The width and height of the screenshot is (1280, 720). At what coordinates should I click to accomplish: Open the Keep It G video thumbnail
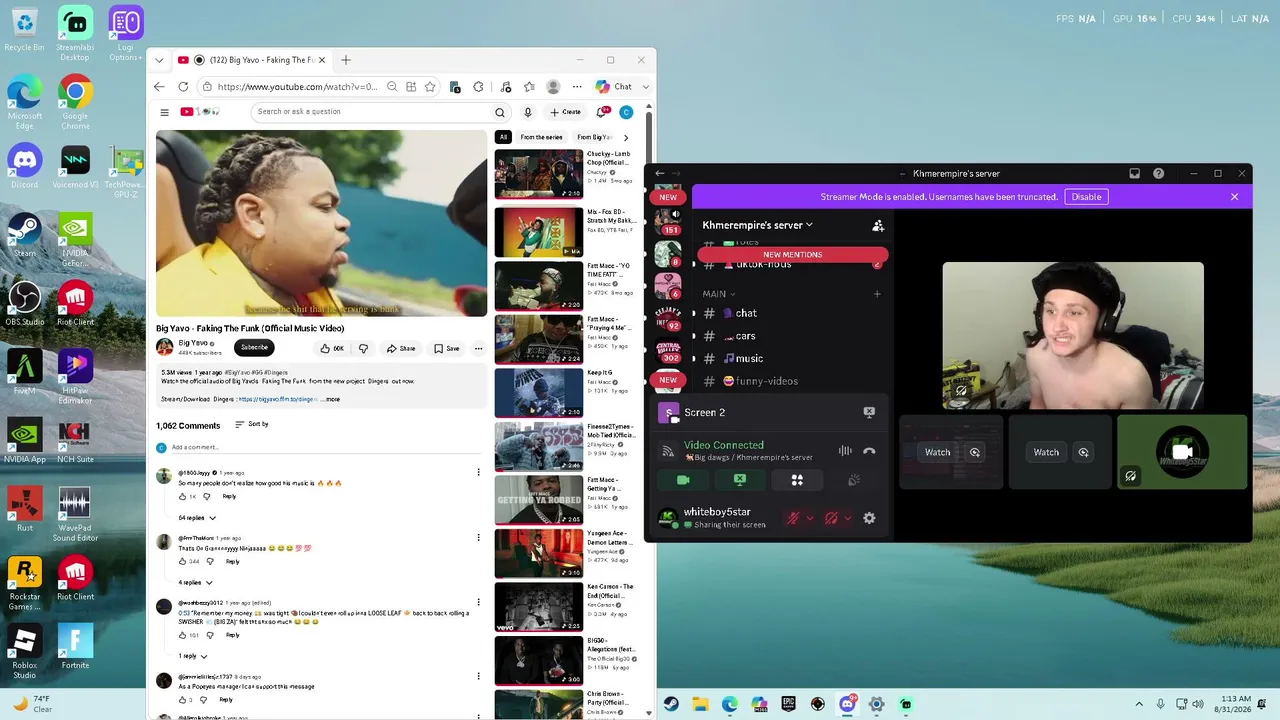coord(538,393)
